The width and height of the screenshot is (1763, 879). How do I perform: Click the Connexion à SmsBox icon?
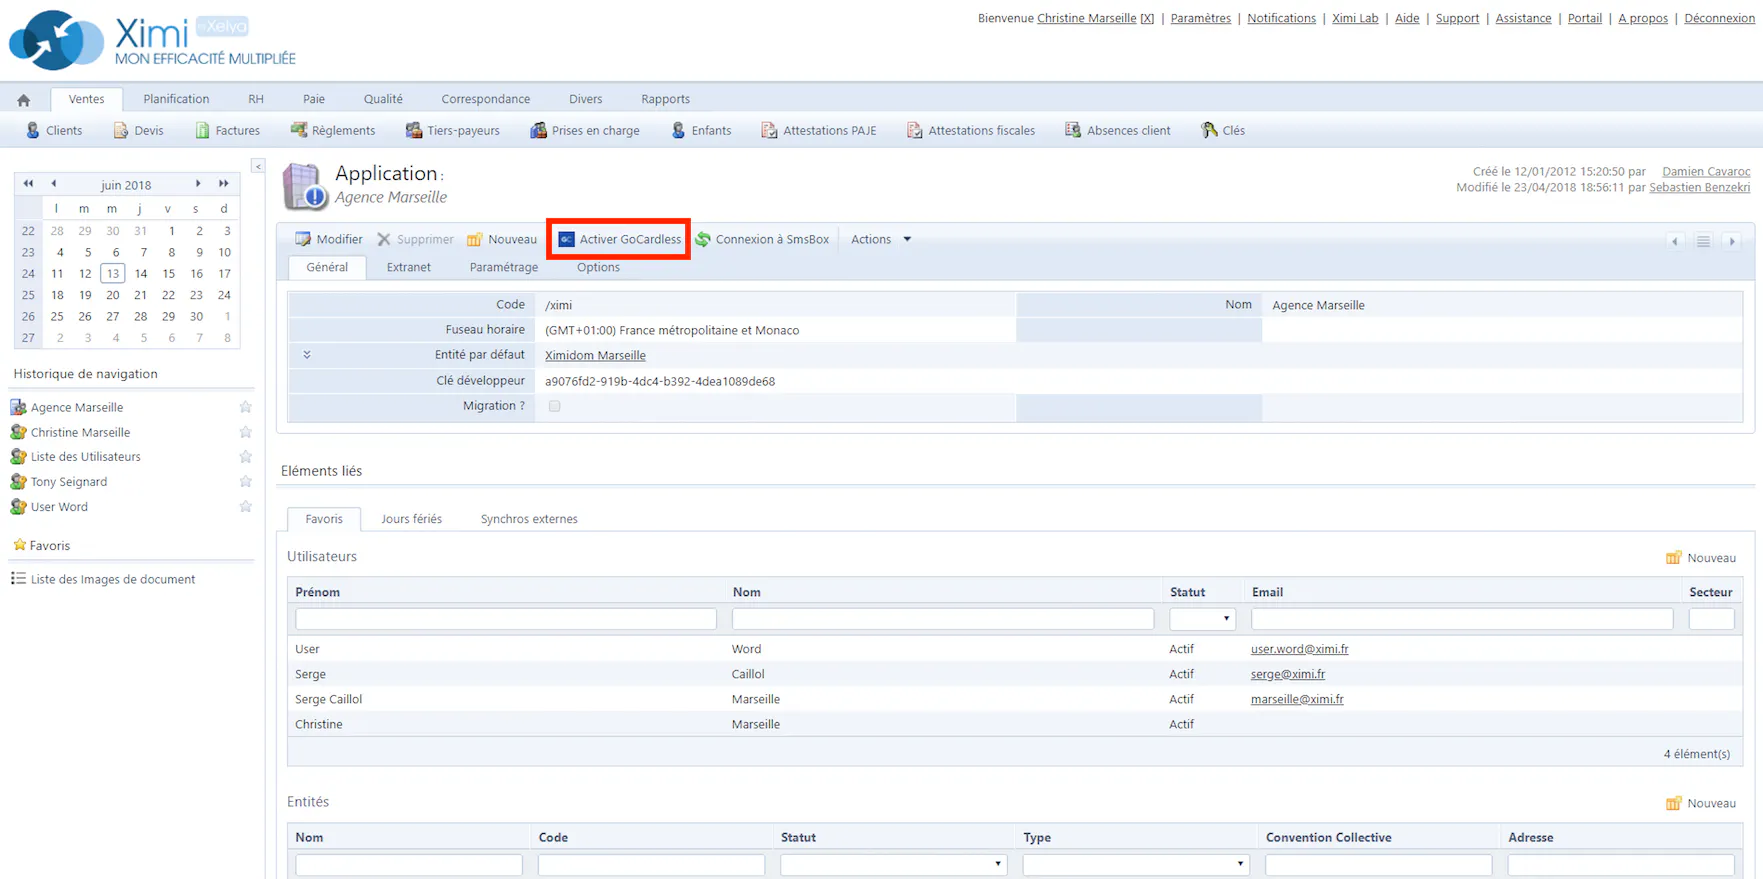tap(703, 239)
